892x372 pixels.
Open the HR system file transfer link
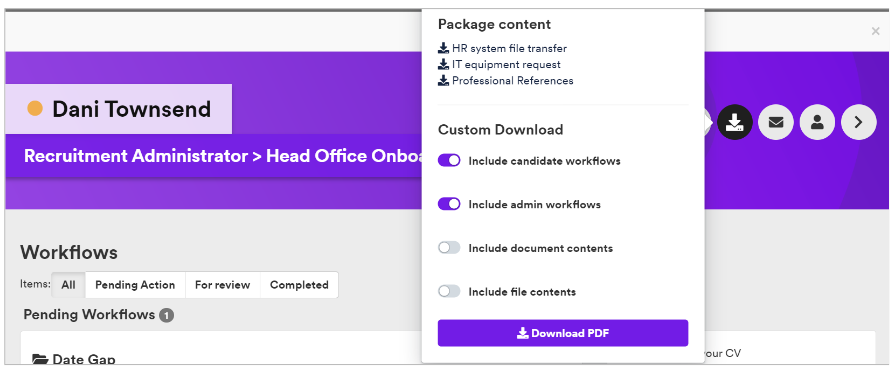coord(509,48)
